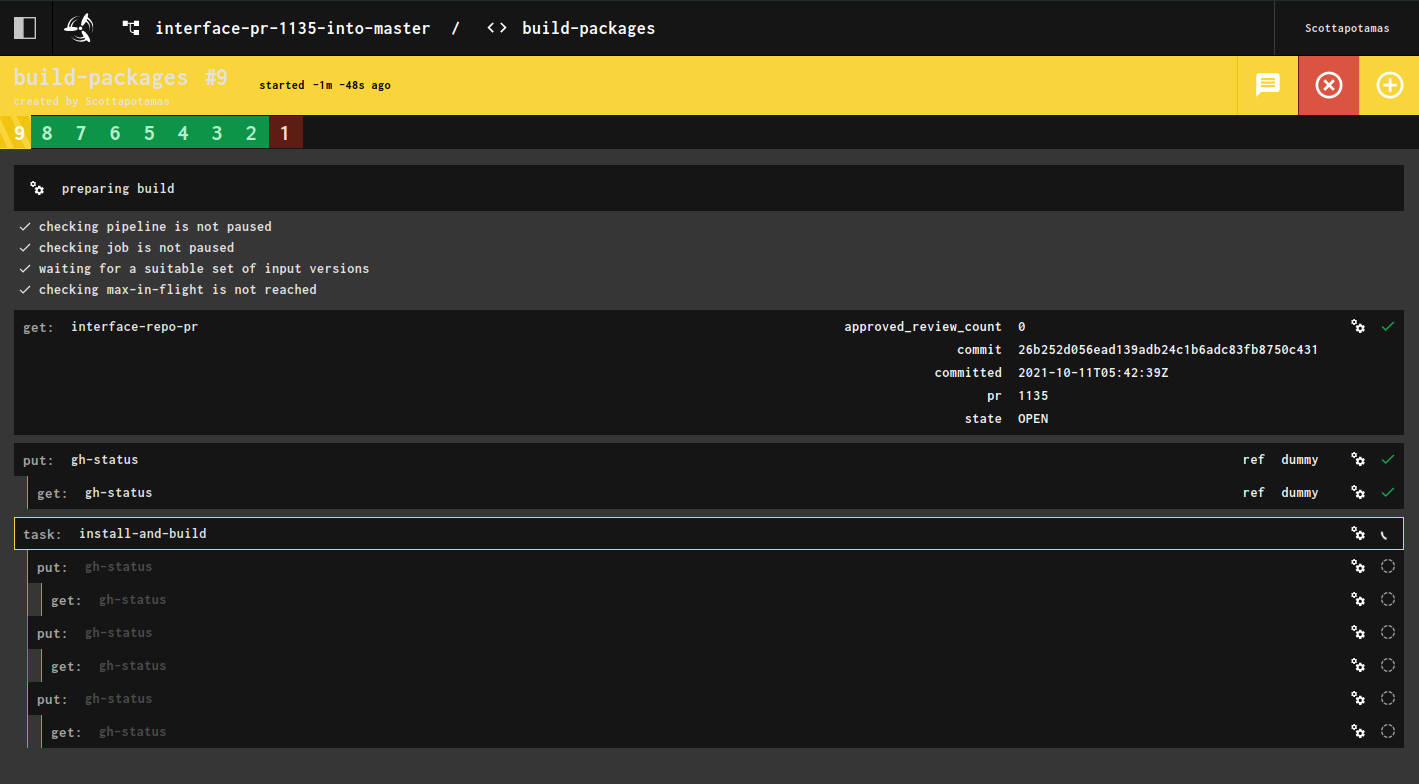This screenshot has width=1419, height=784.
Task: Select the commit hash value text
Action: tap(1169, 349)
